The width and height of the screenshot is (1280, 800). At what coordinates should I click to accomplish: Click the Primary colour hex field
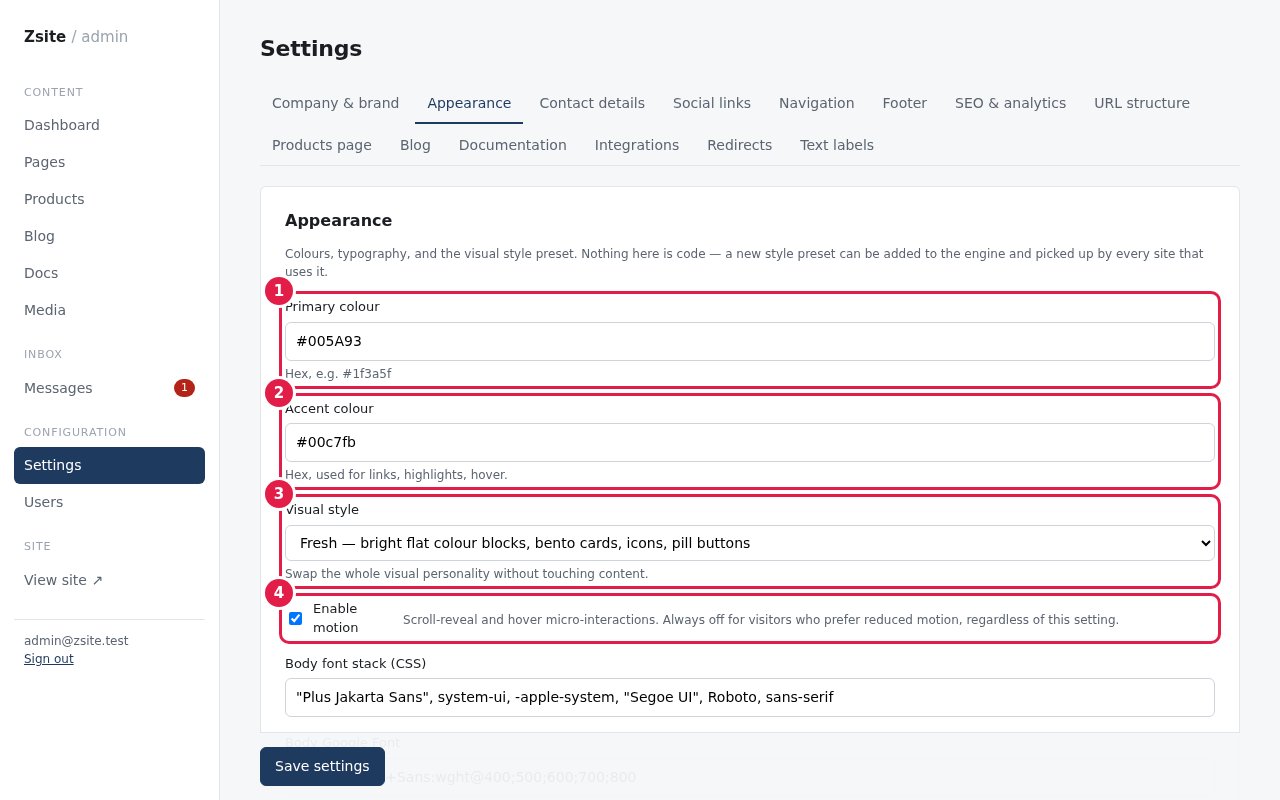(750, 341)
